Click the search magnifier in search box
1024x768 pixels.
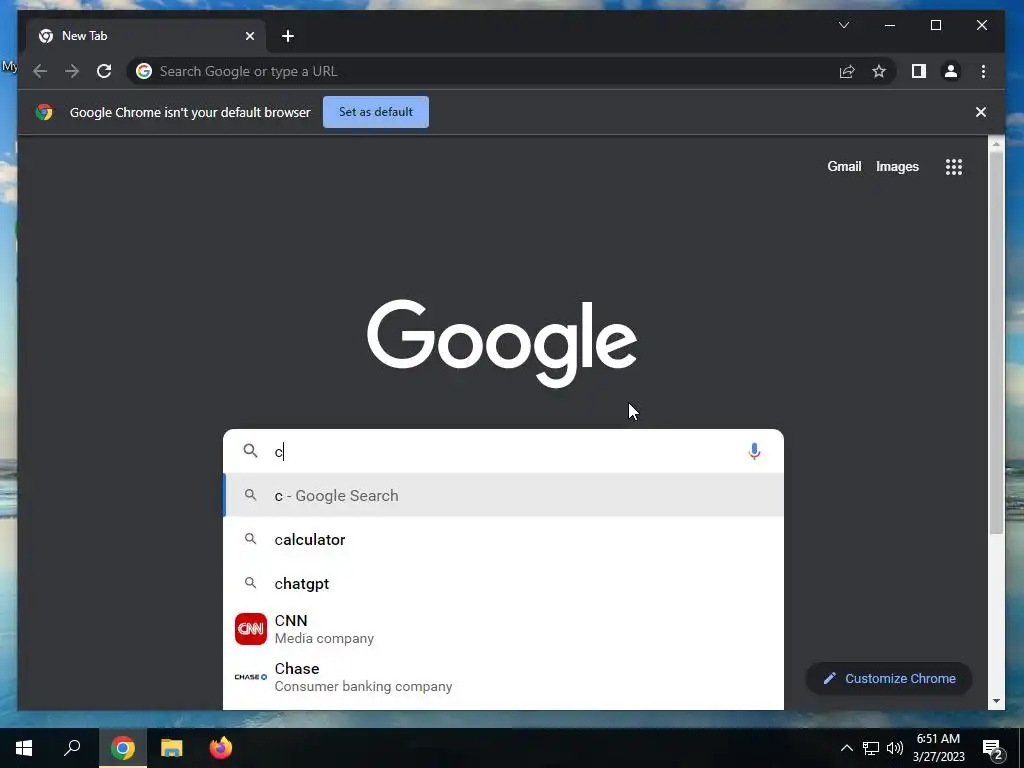pyautogui.click(x=251, y=451)
